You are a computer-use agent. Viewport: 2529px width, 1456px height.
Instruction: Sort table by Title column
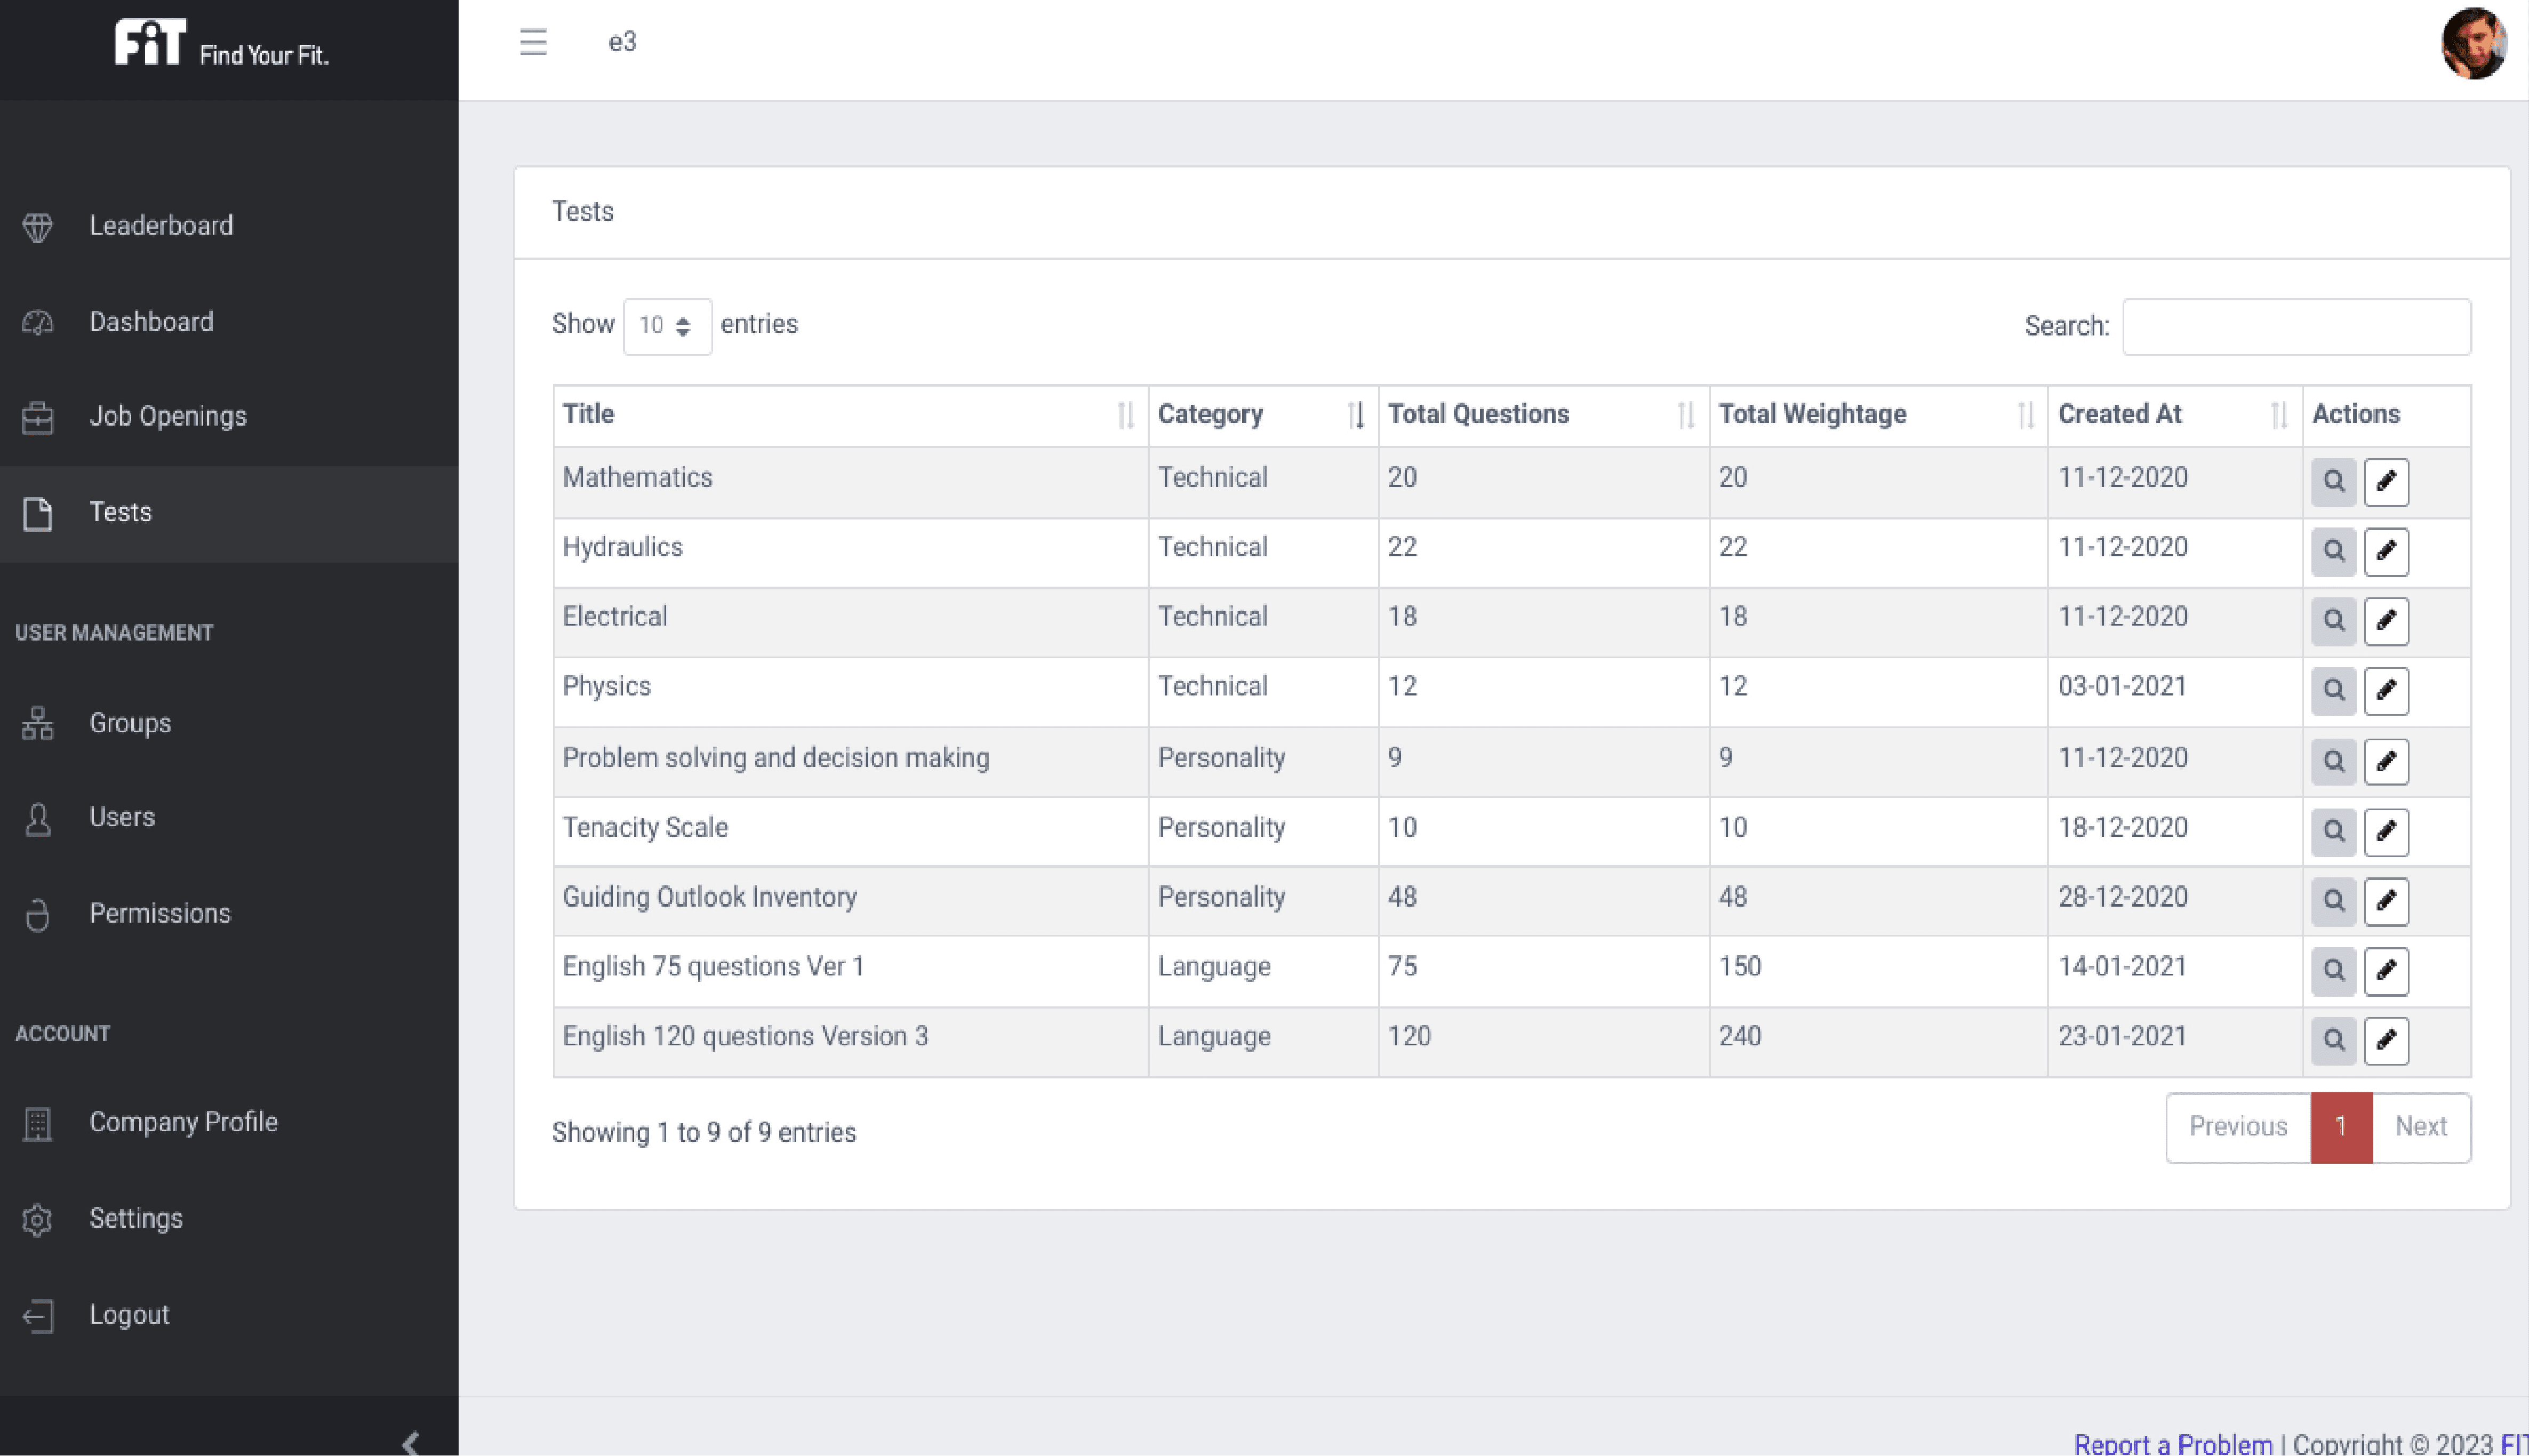click(x=850, y=415)
